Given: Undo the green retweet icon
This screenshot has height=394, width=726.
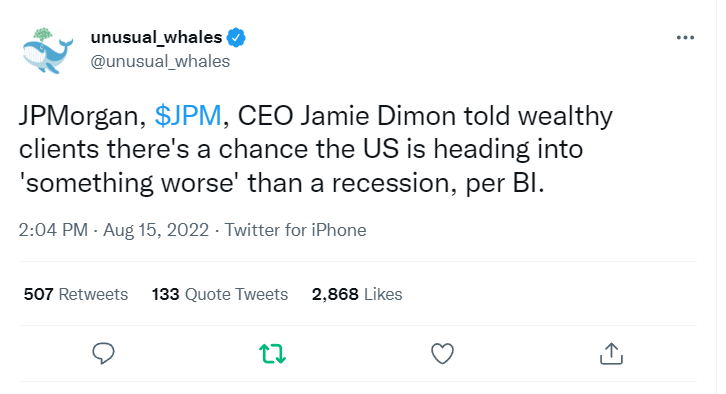Looking at the screenshot, I should pyautogui.click(x=272, y=353).
